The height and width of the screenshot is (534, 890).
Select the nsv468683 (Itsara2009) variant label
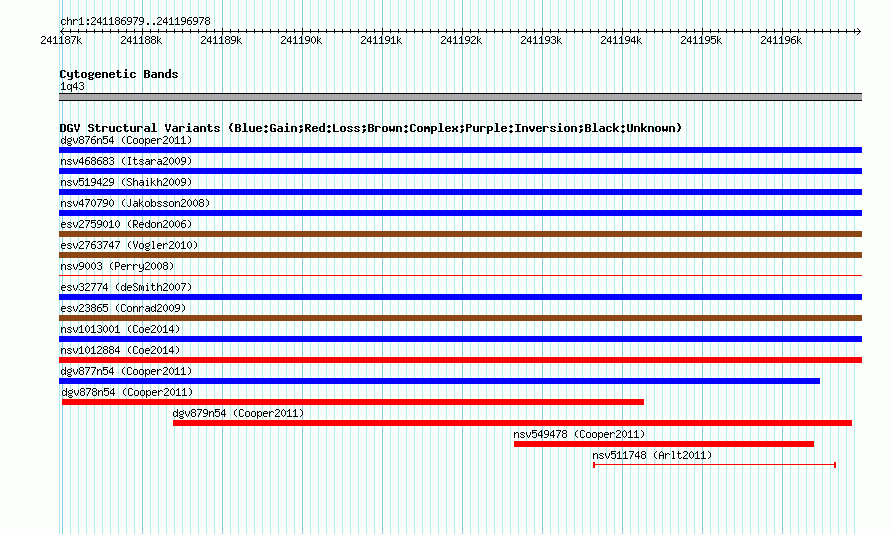[x=126, y=161]
